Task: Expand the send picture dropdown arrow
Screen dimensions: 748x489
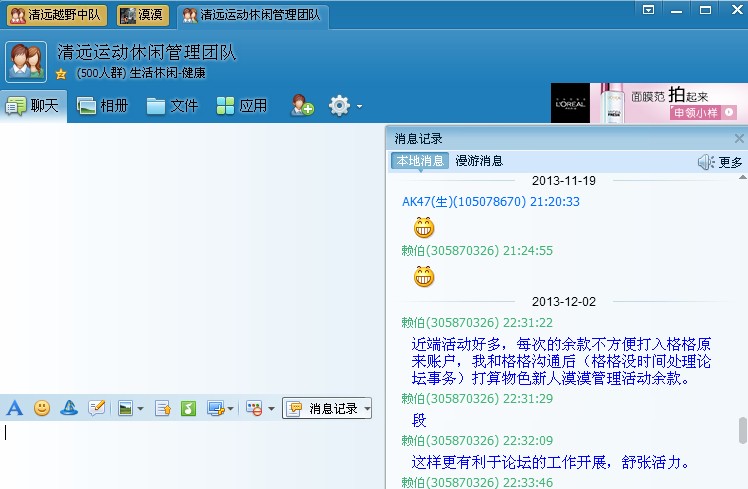Action: coord(140,409)
